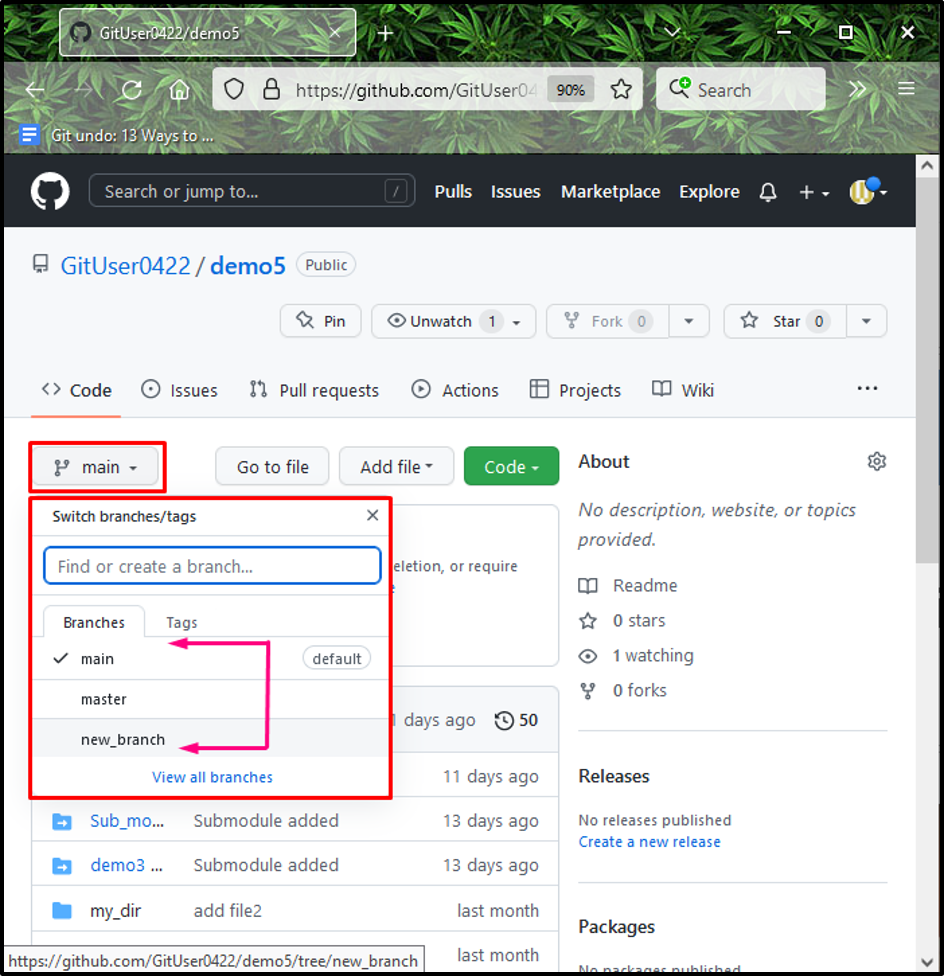Image resolution: width=944 pixels, height=976 pixels.
Task: Switch to the Tags tab
Action: pyautogui.click(x=181, y=621)
